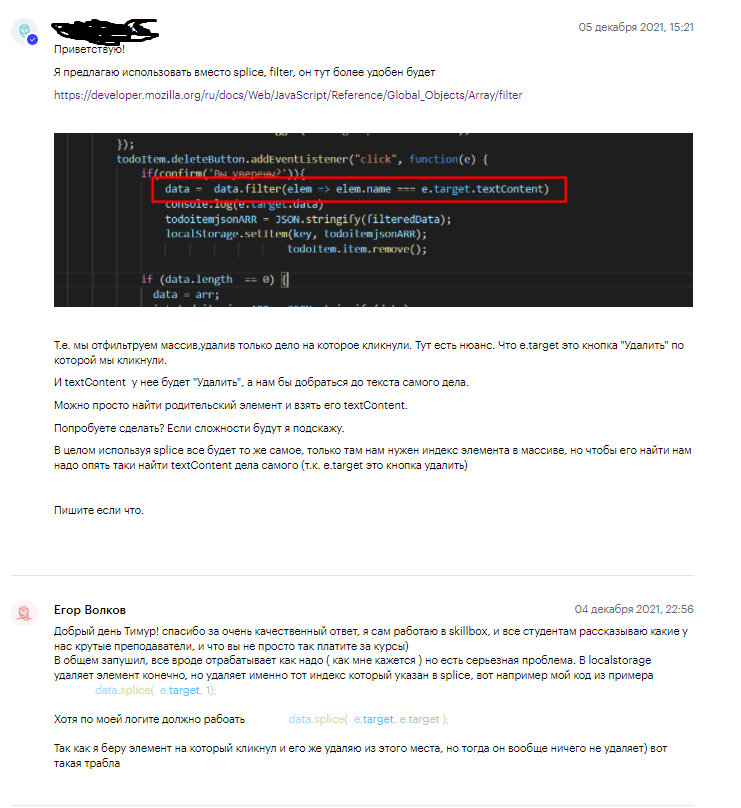Click Егор Волков's pink avatar icon
Viewport: 741px width, 808px height.
(x=24, y=613)
